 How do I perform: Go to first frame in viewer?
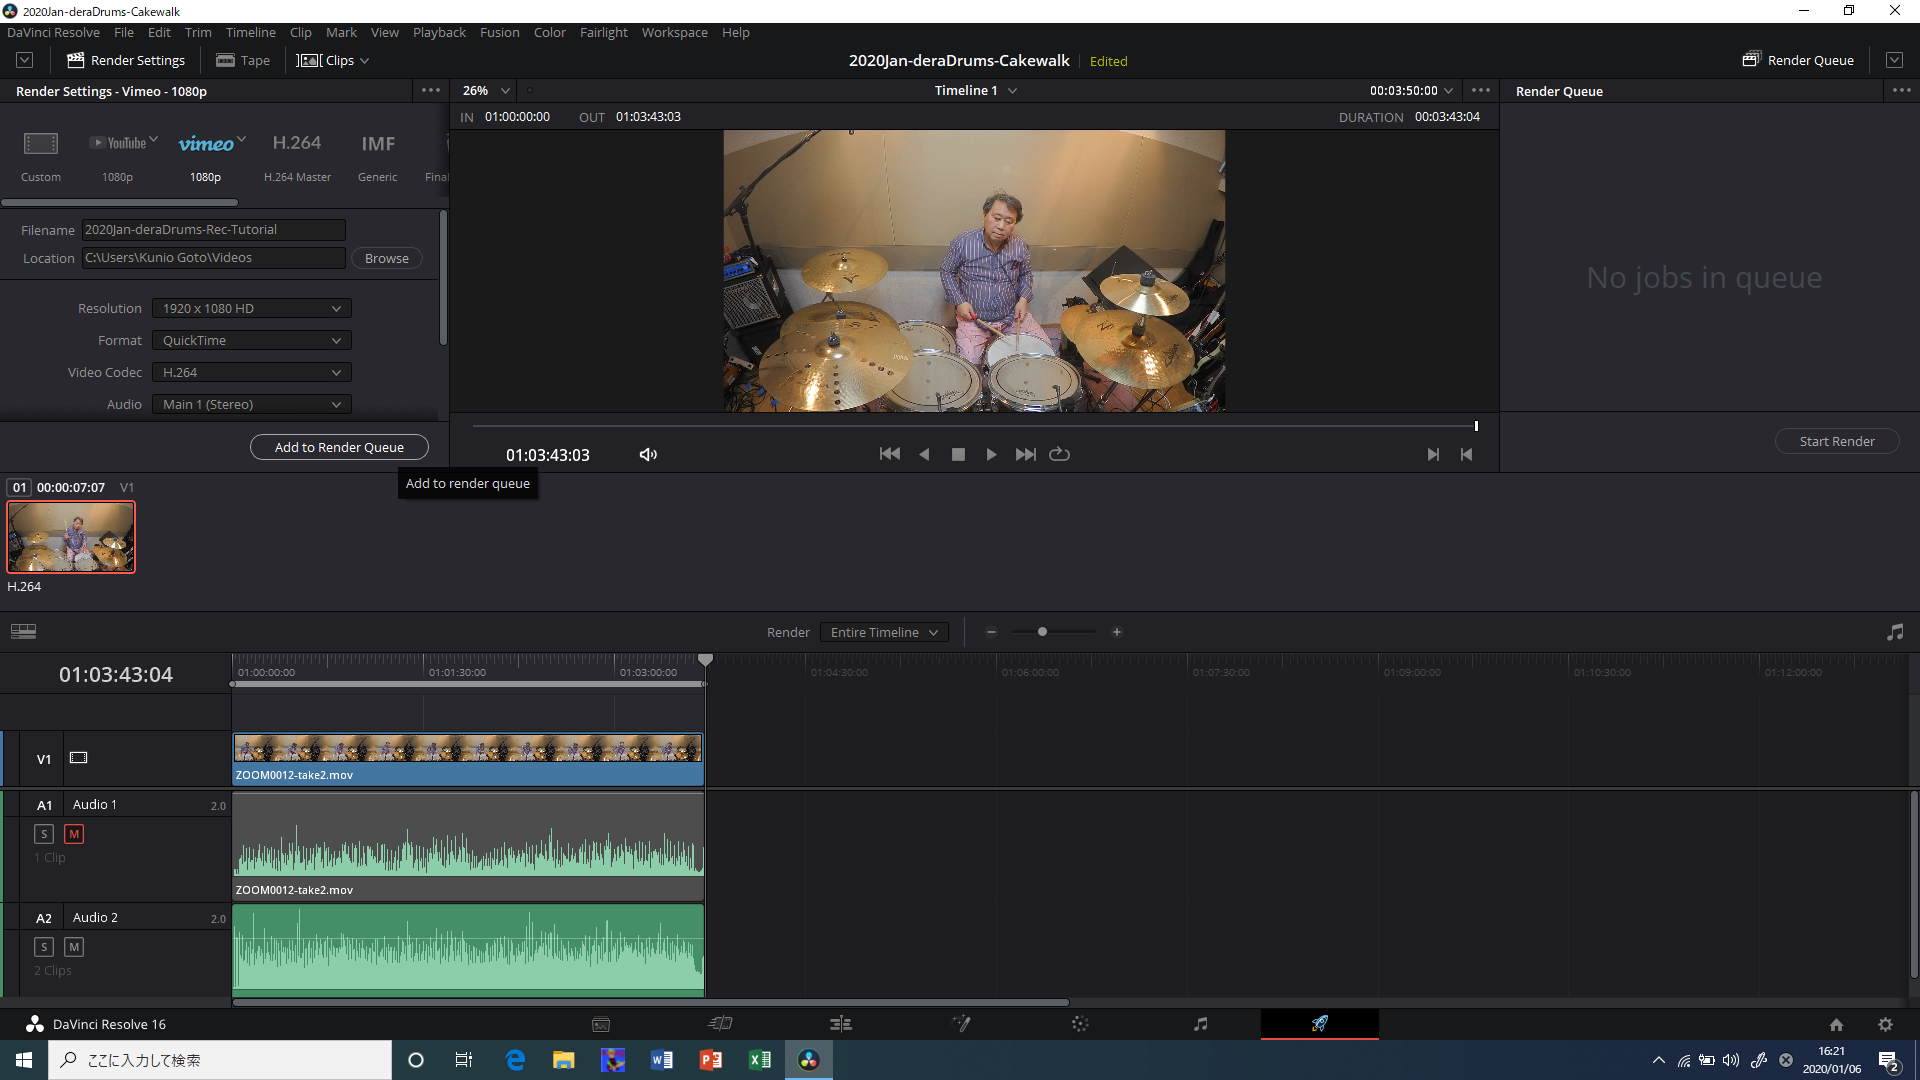[889, 454]
